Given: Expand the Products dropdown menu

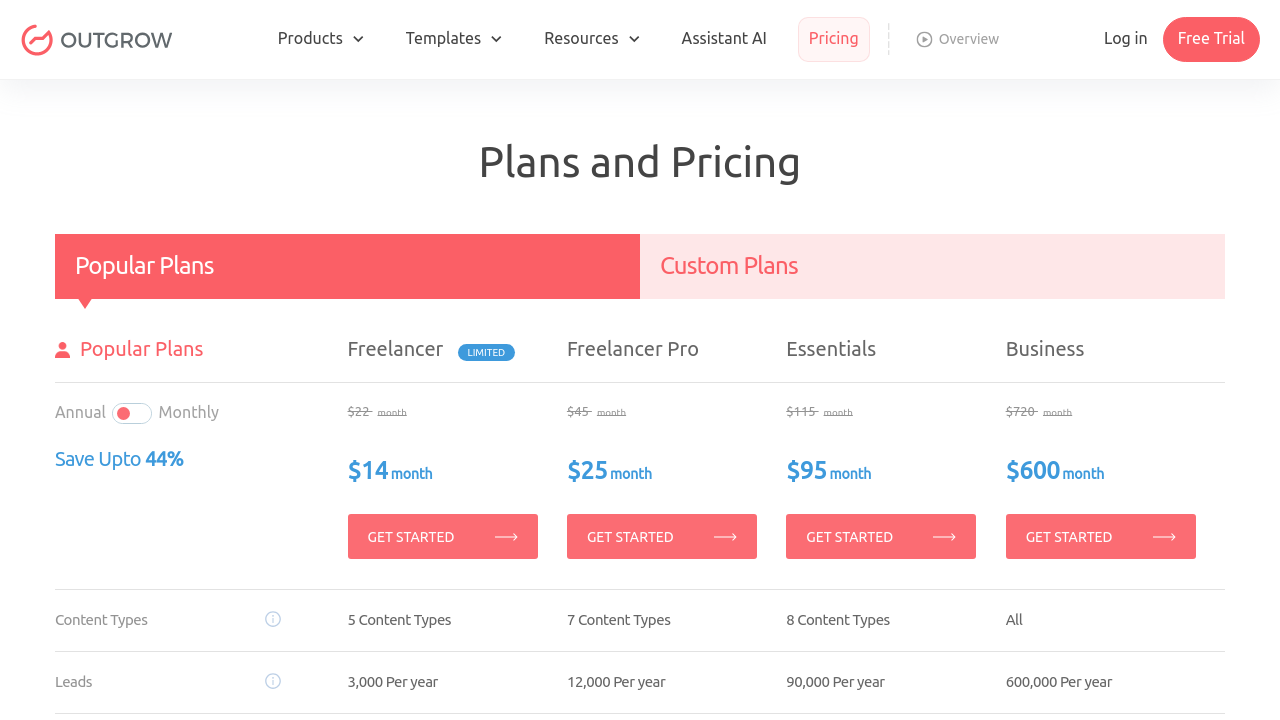Looking at the screenshot, I should 320,39.
